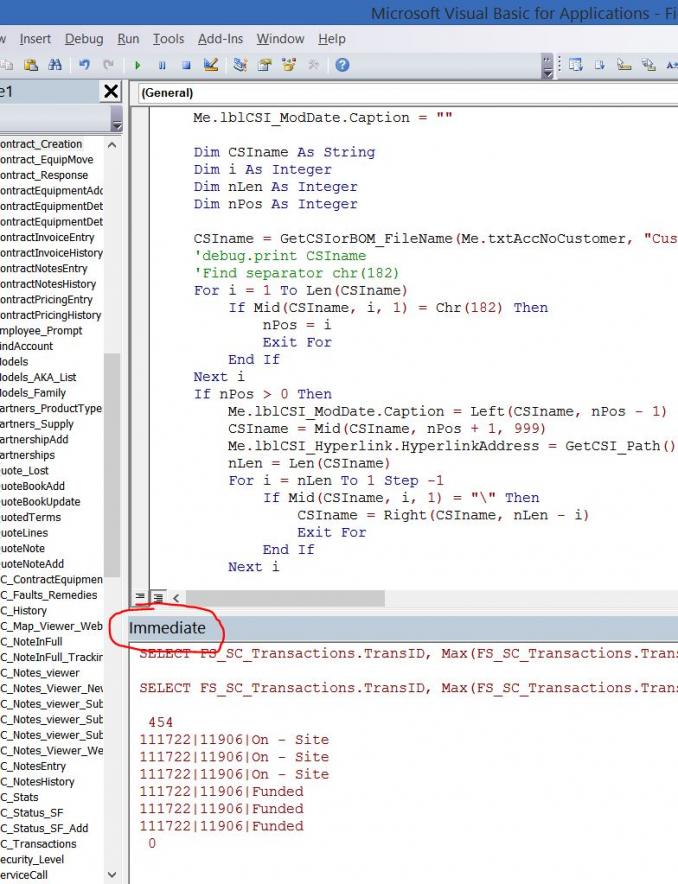Open Find with the binoculars icon

point(55,65)
